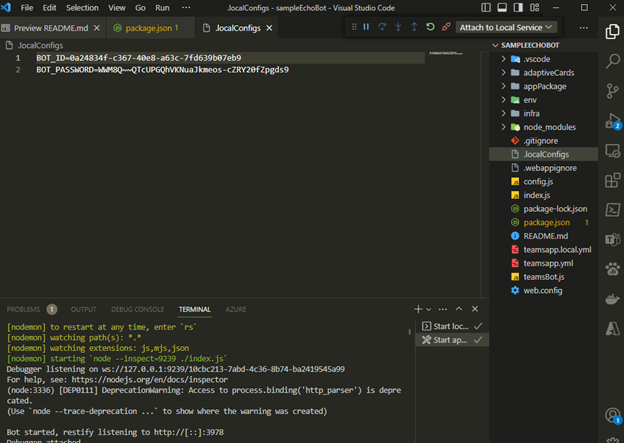Open the Docker whale icon
The width and height of the screenshot is (624, 443).
(x=612, y=299)
